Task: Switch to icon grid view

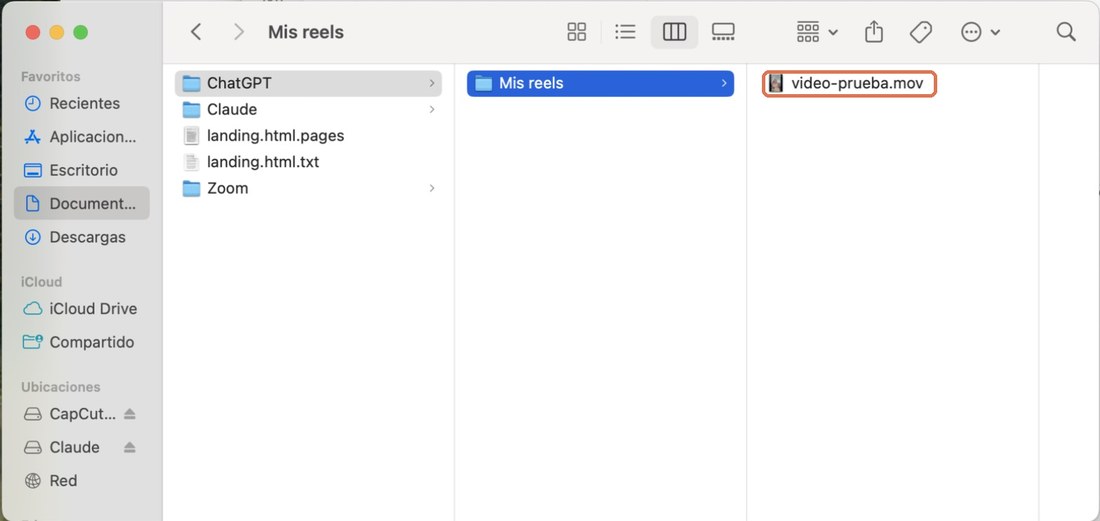Action: coord(577,32)
